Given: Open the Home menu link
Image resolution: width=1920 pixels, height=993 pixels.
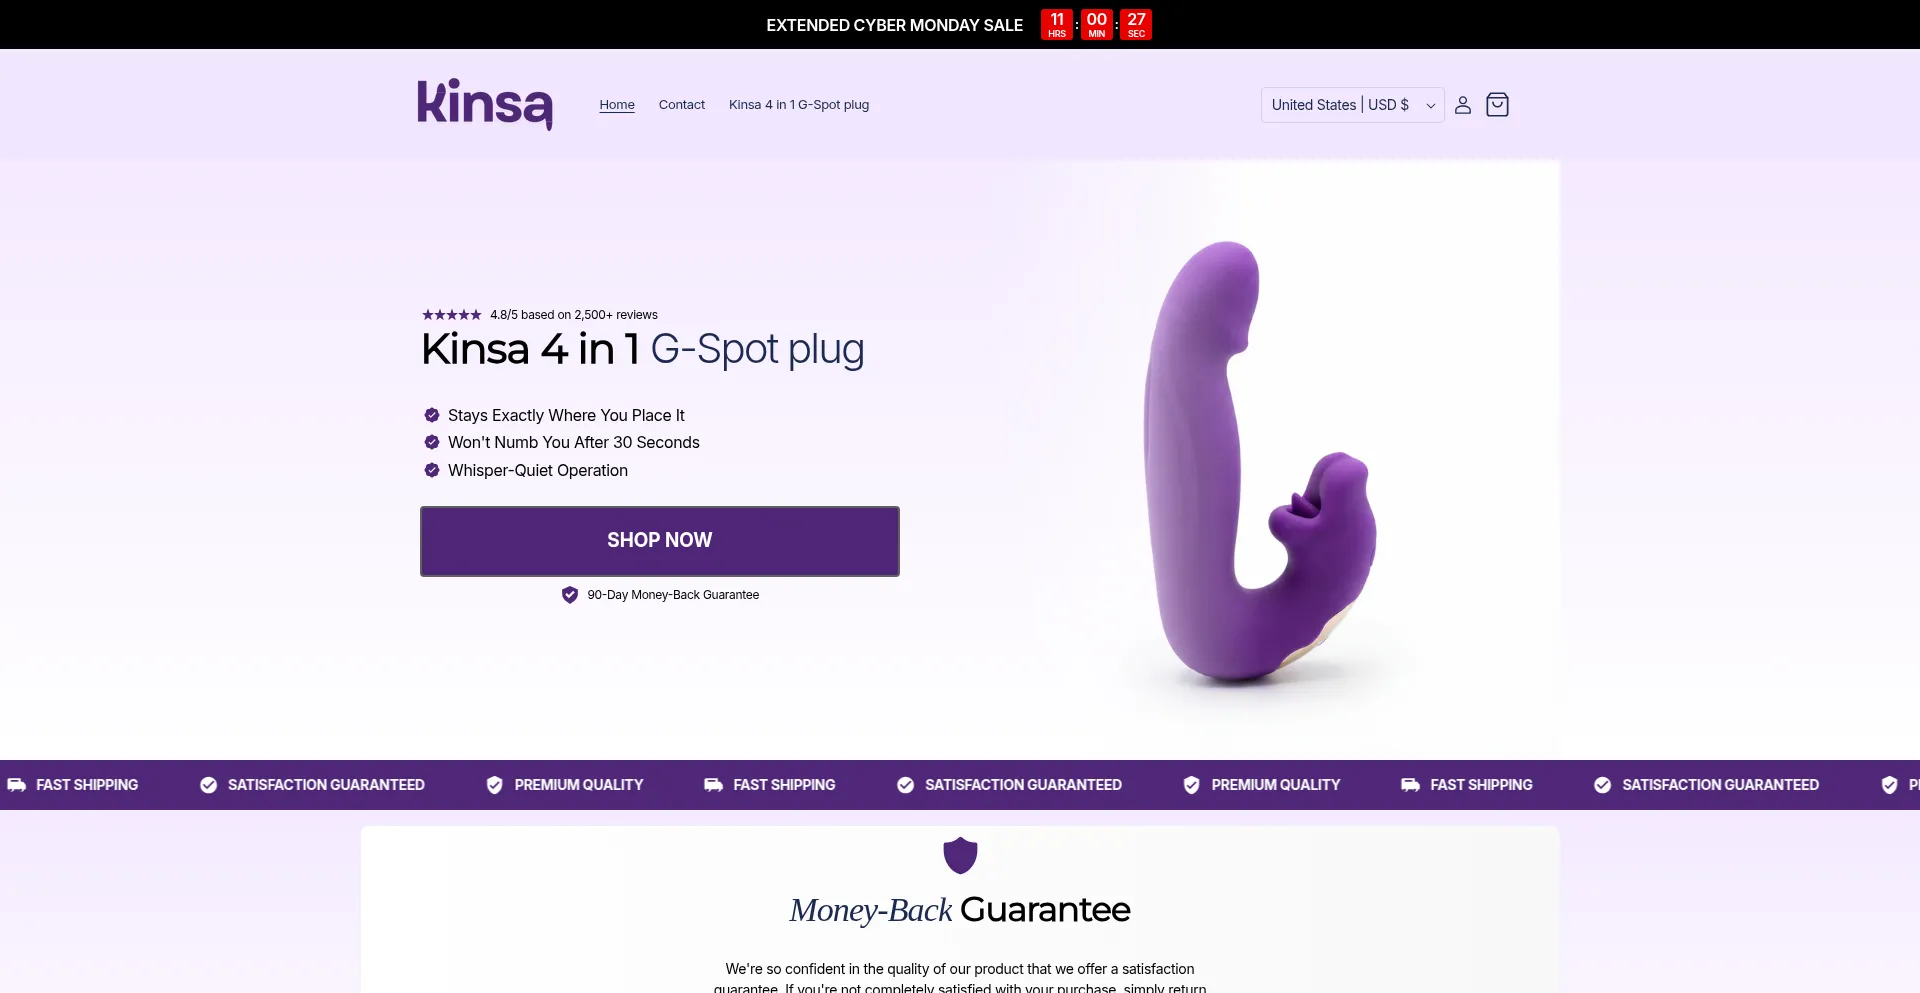Looking at the screenshot, I should (617, 105).
